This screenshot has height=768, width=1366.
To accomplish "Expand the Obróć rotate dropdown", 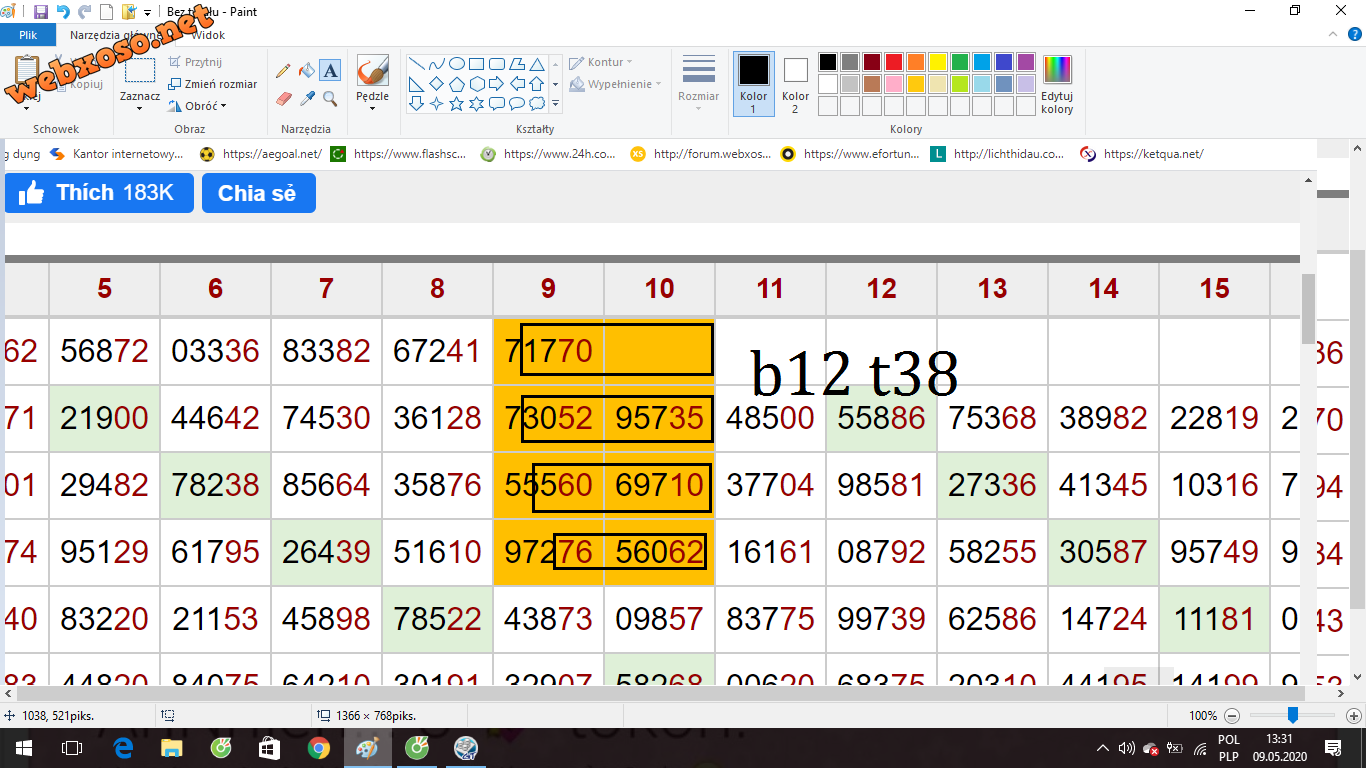I will pyautogui.click(x=224, y=106).
